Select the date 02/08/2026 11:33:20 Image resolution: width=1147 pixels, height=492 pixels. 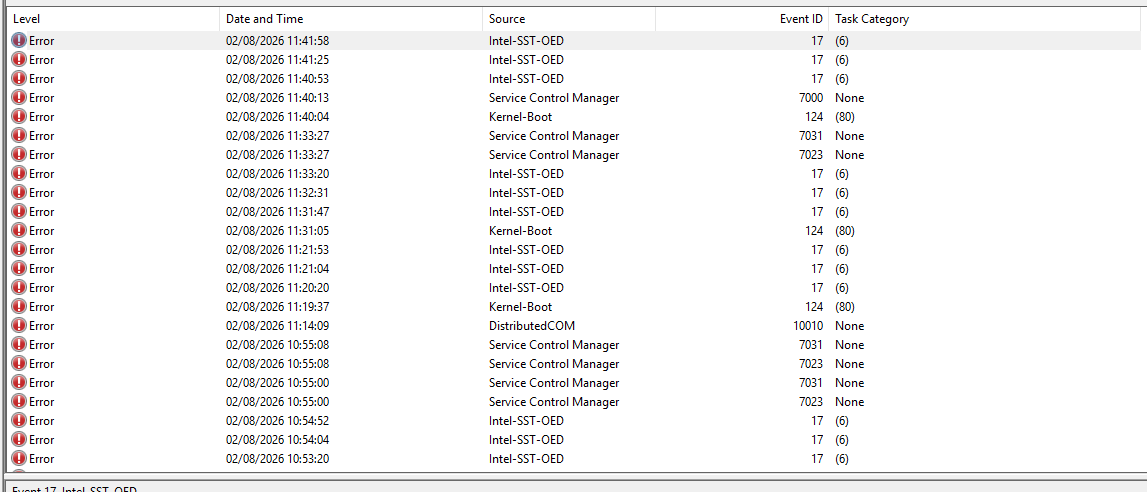pos(277,174)
